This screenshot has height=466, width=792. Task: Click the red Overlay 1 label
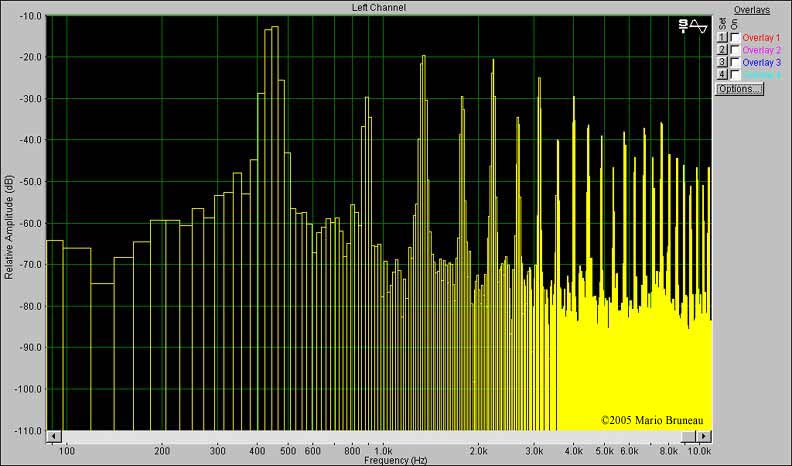click(761, 38)
